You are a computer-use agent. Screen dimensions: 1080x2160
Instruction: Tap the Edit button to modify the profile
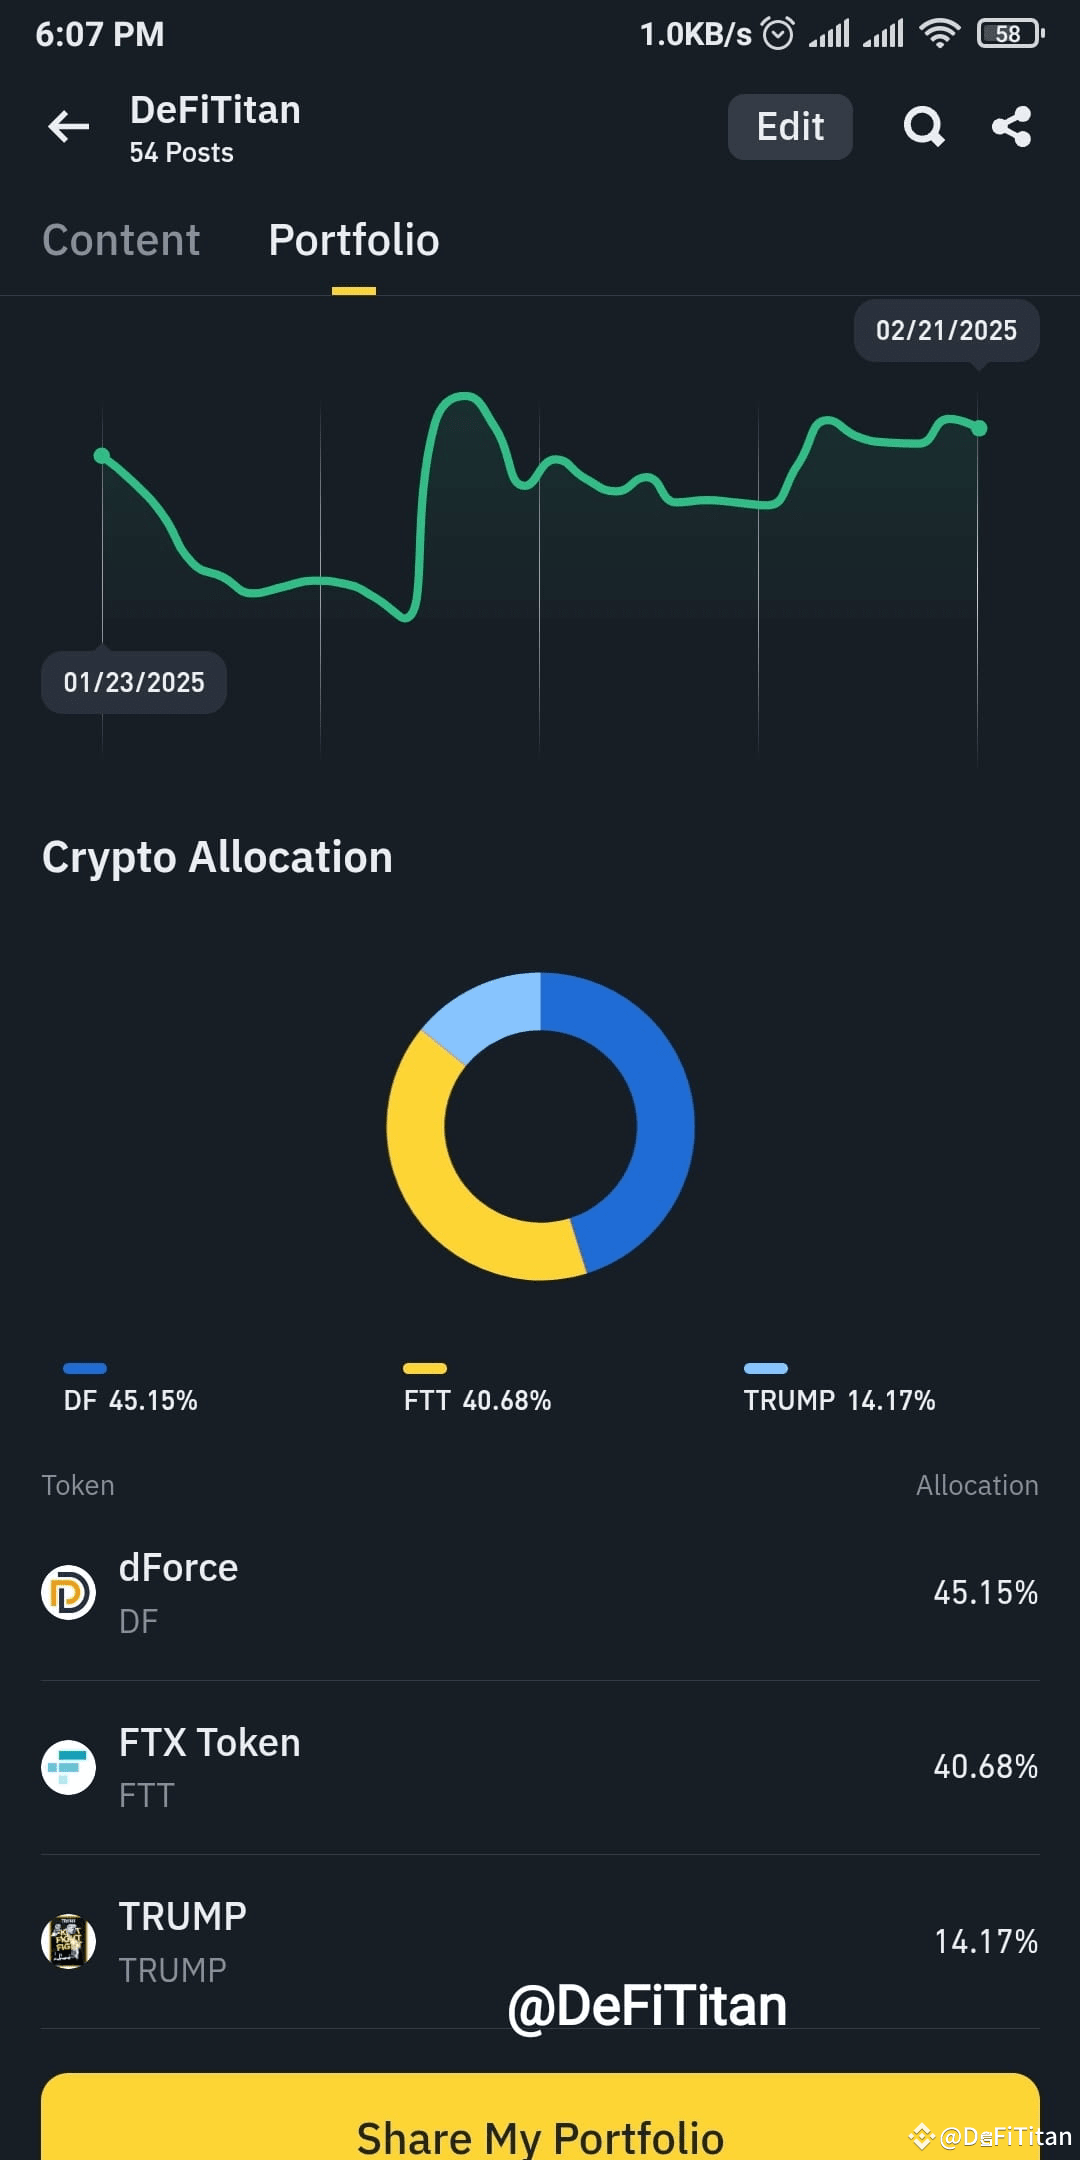coord(789,126)
